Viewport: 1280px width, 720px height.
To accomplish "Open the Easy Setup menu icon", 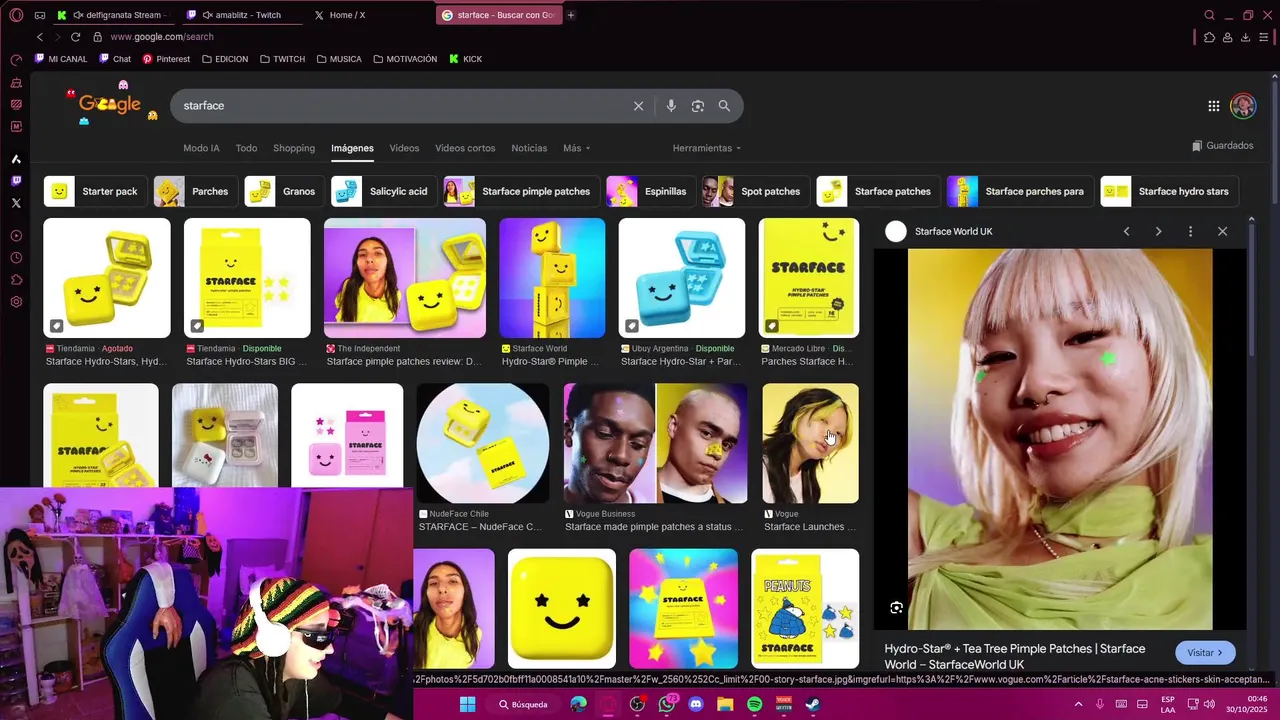I will (1264, 37).
